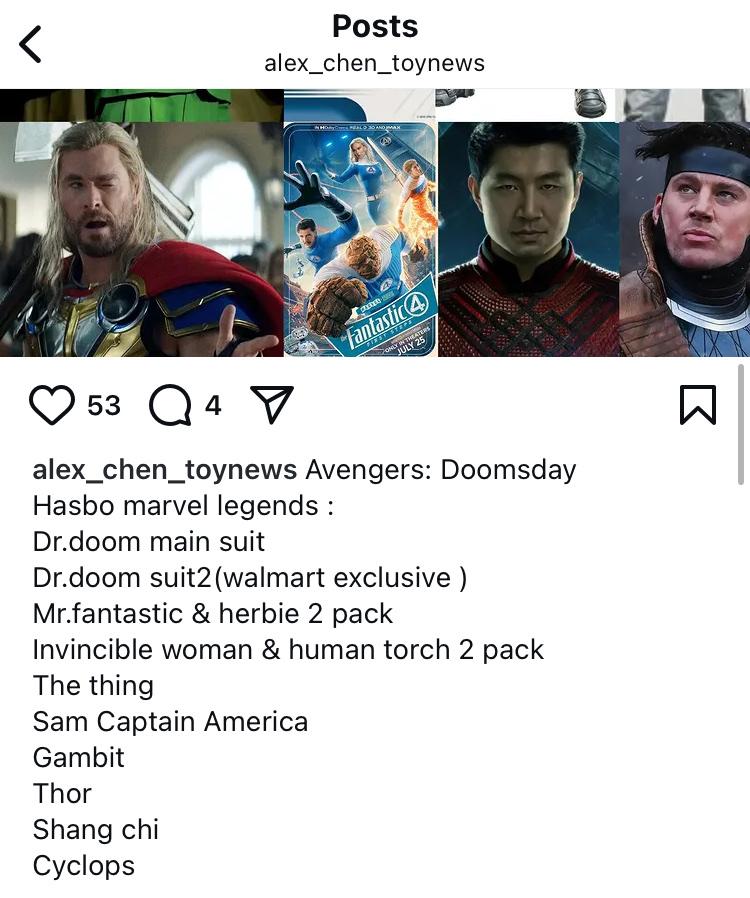Open comments via speech bubble icon

170,405
